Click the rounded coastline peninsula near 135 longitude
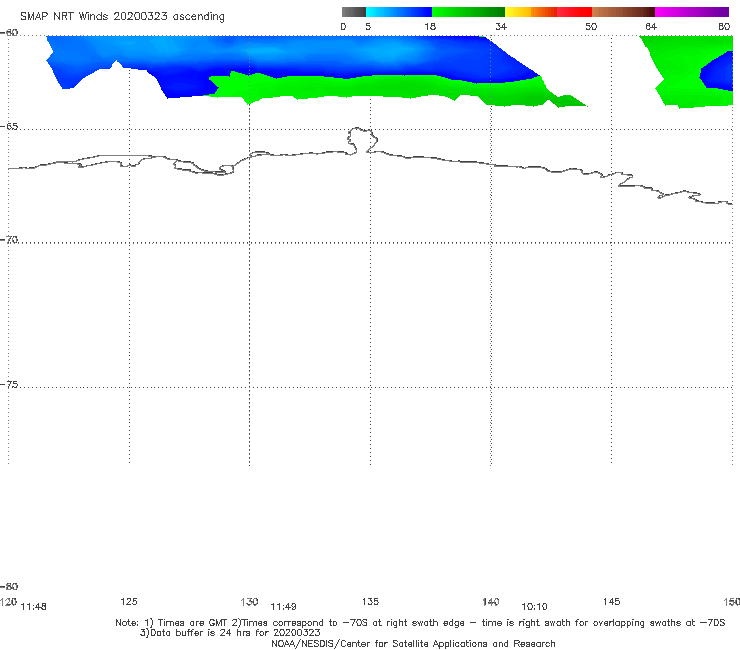 (x=362, y=140)
